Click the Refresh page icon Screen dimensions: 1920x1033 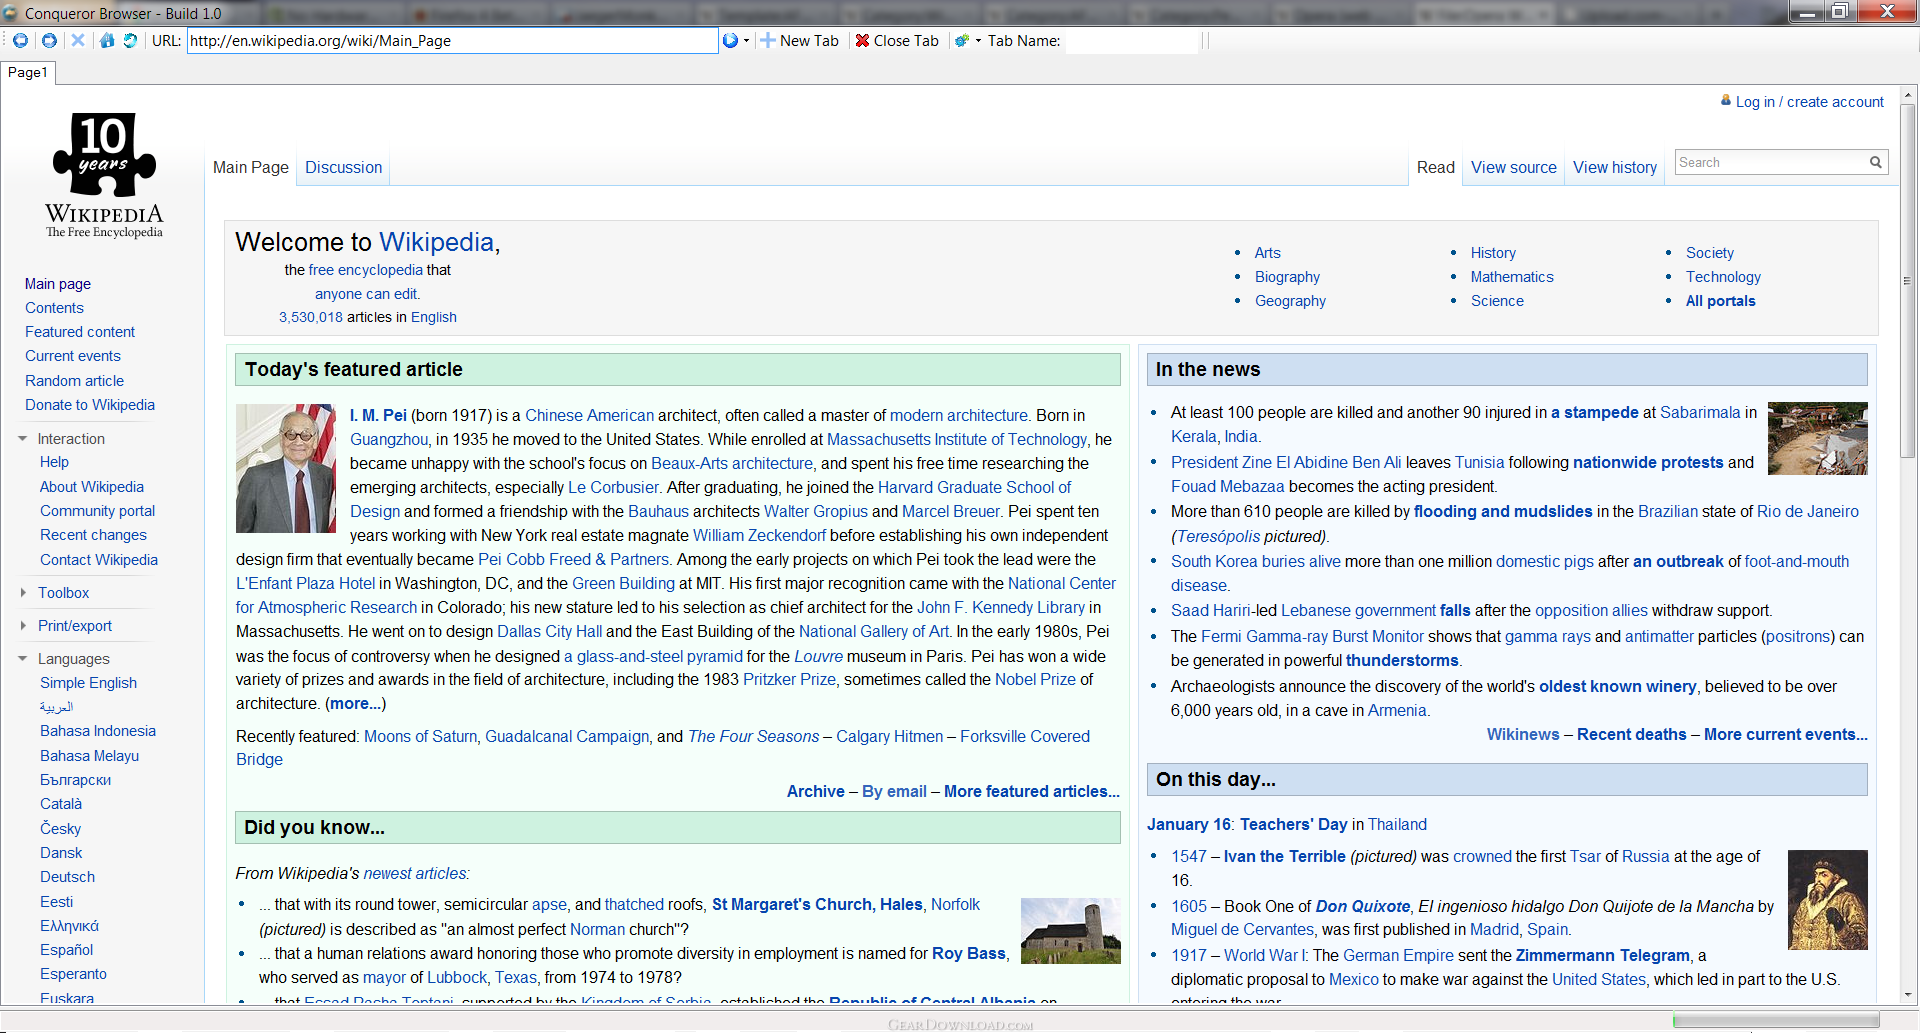[130, 40]
